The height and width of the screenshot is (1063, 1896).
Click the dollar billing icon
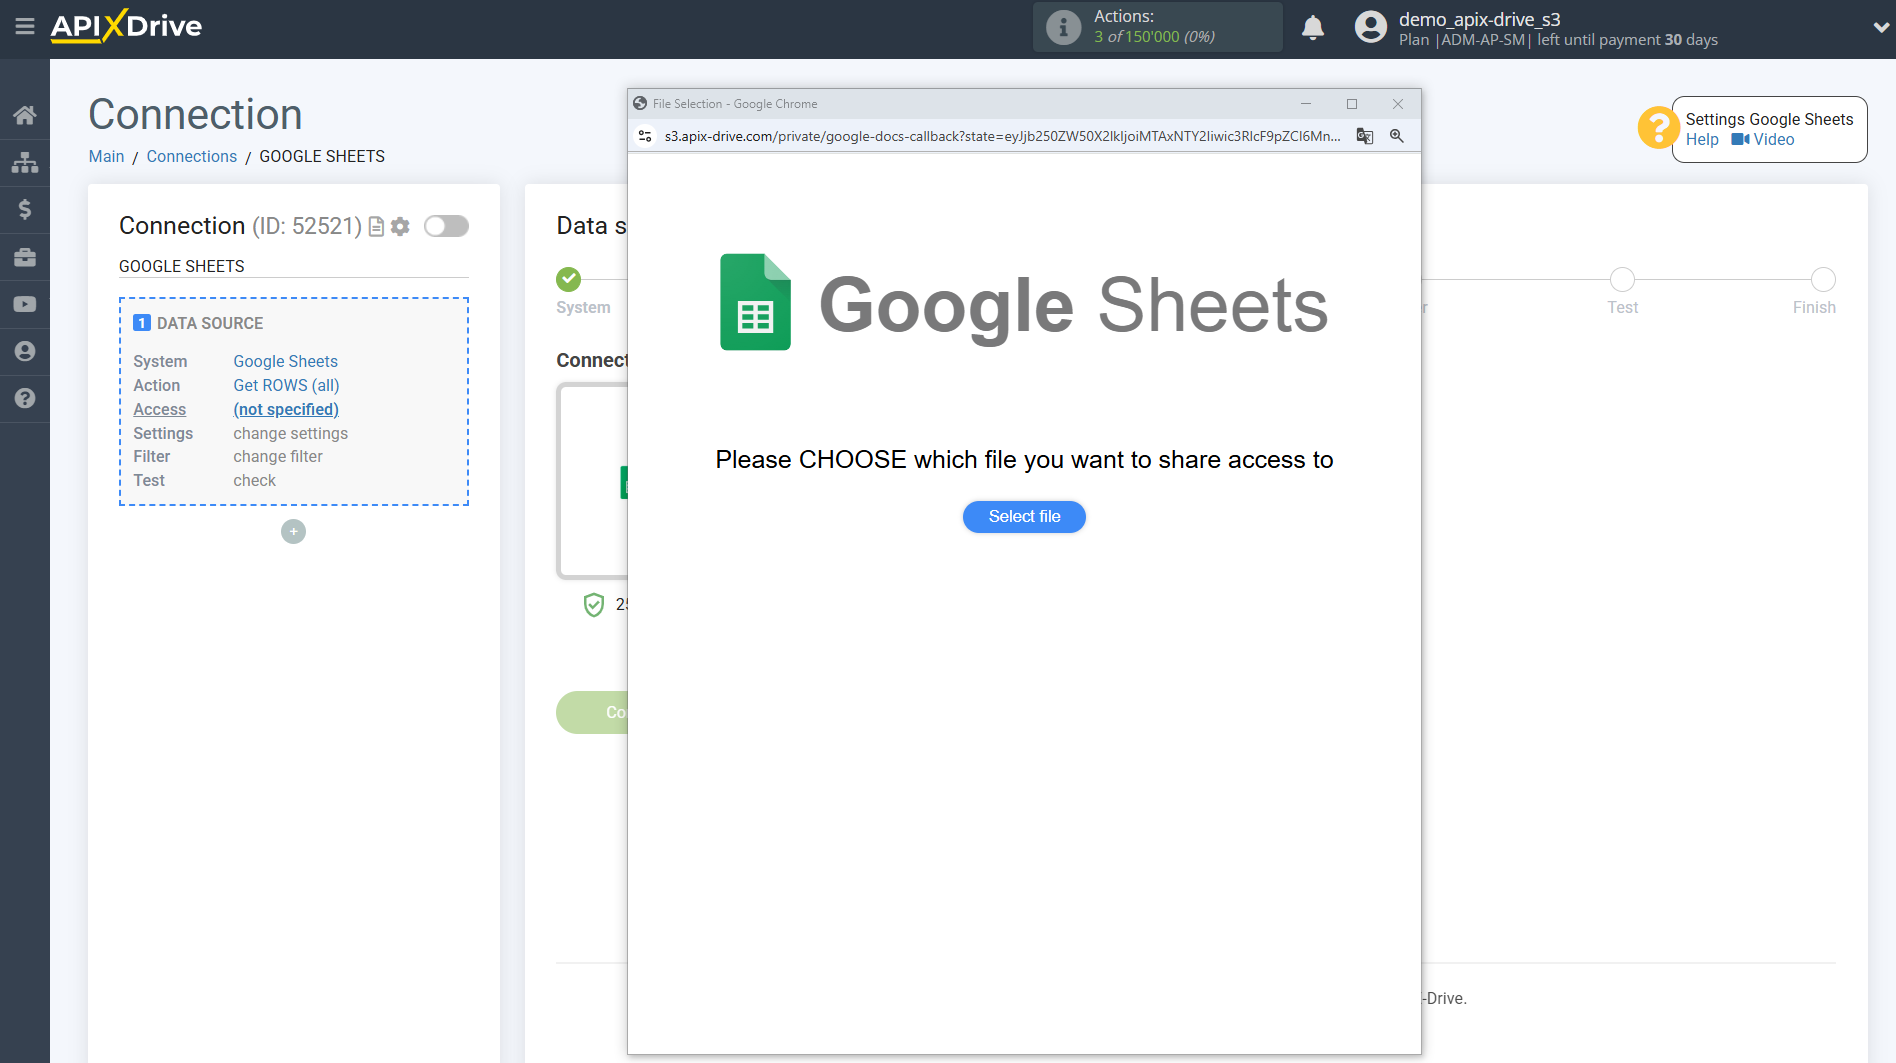(25, 209)
